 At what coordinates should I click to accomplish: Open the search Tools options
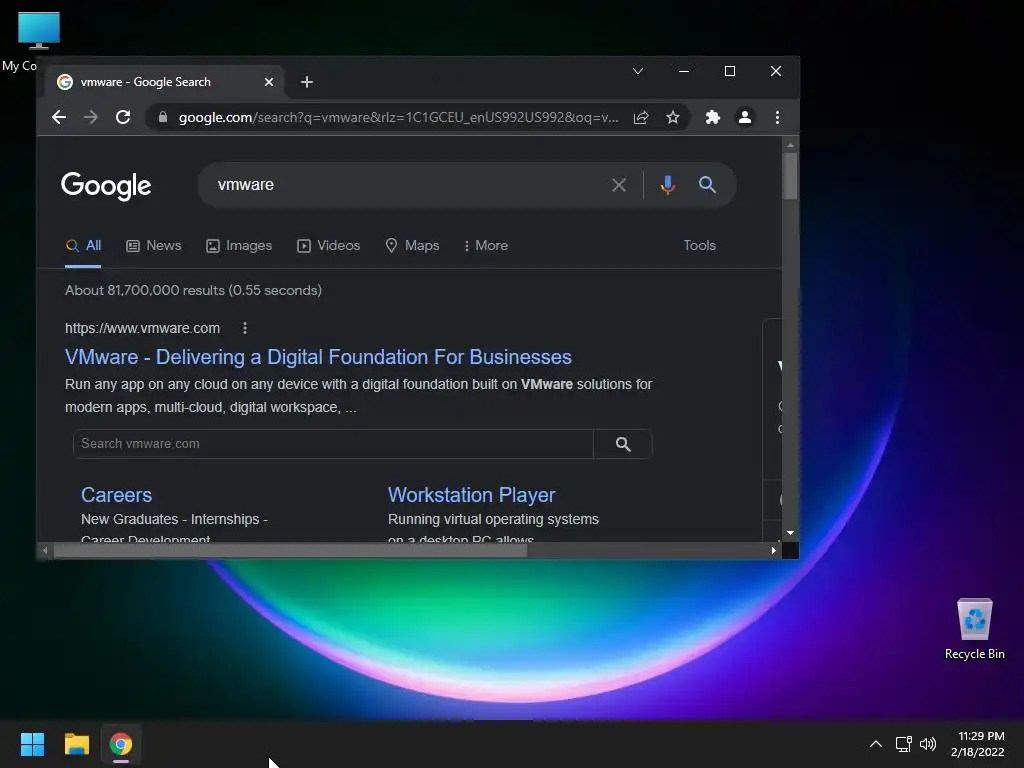699,246
